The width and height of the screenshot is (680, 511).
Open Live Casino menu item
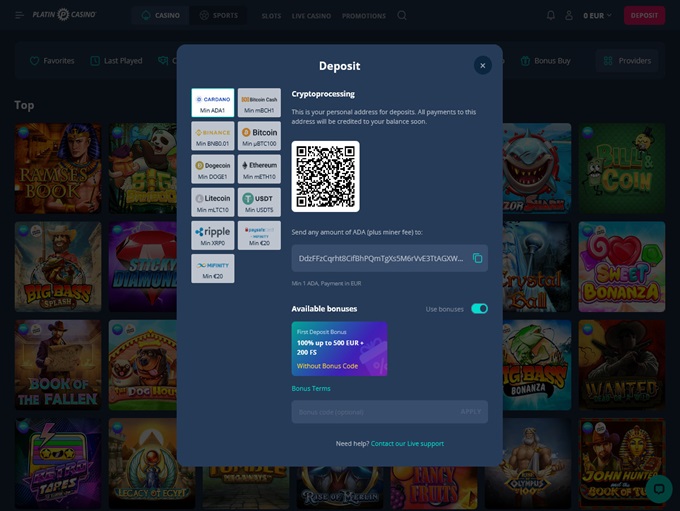coord(311,16)
